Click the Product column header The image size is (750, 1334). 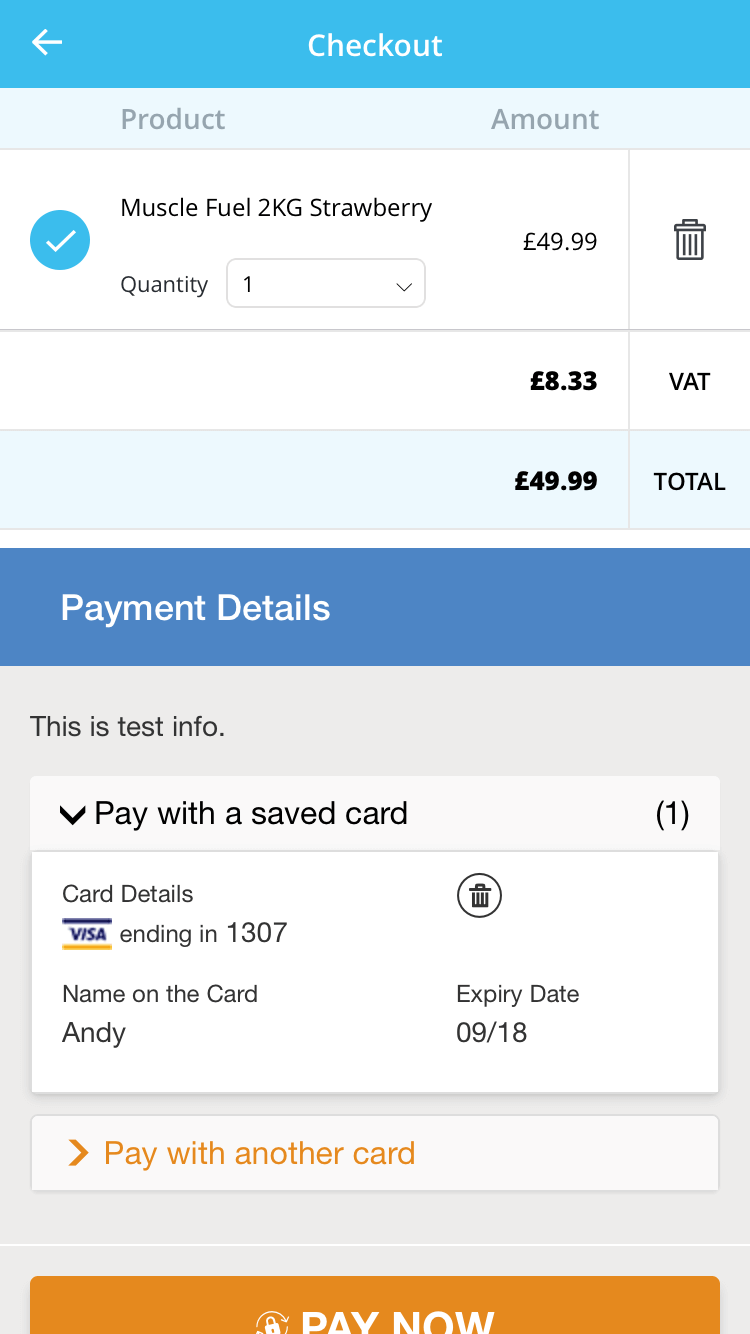[173, 119]
